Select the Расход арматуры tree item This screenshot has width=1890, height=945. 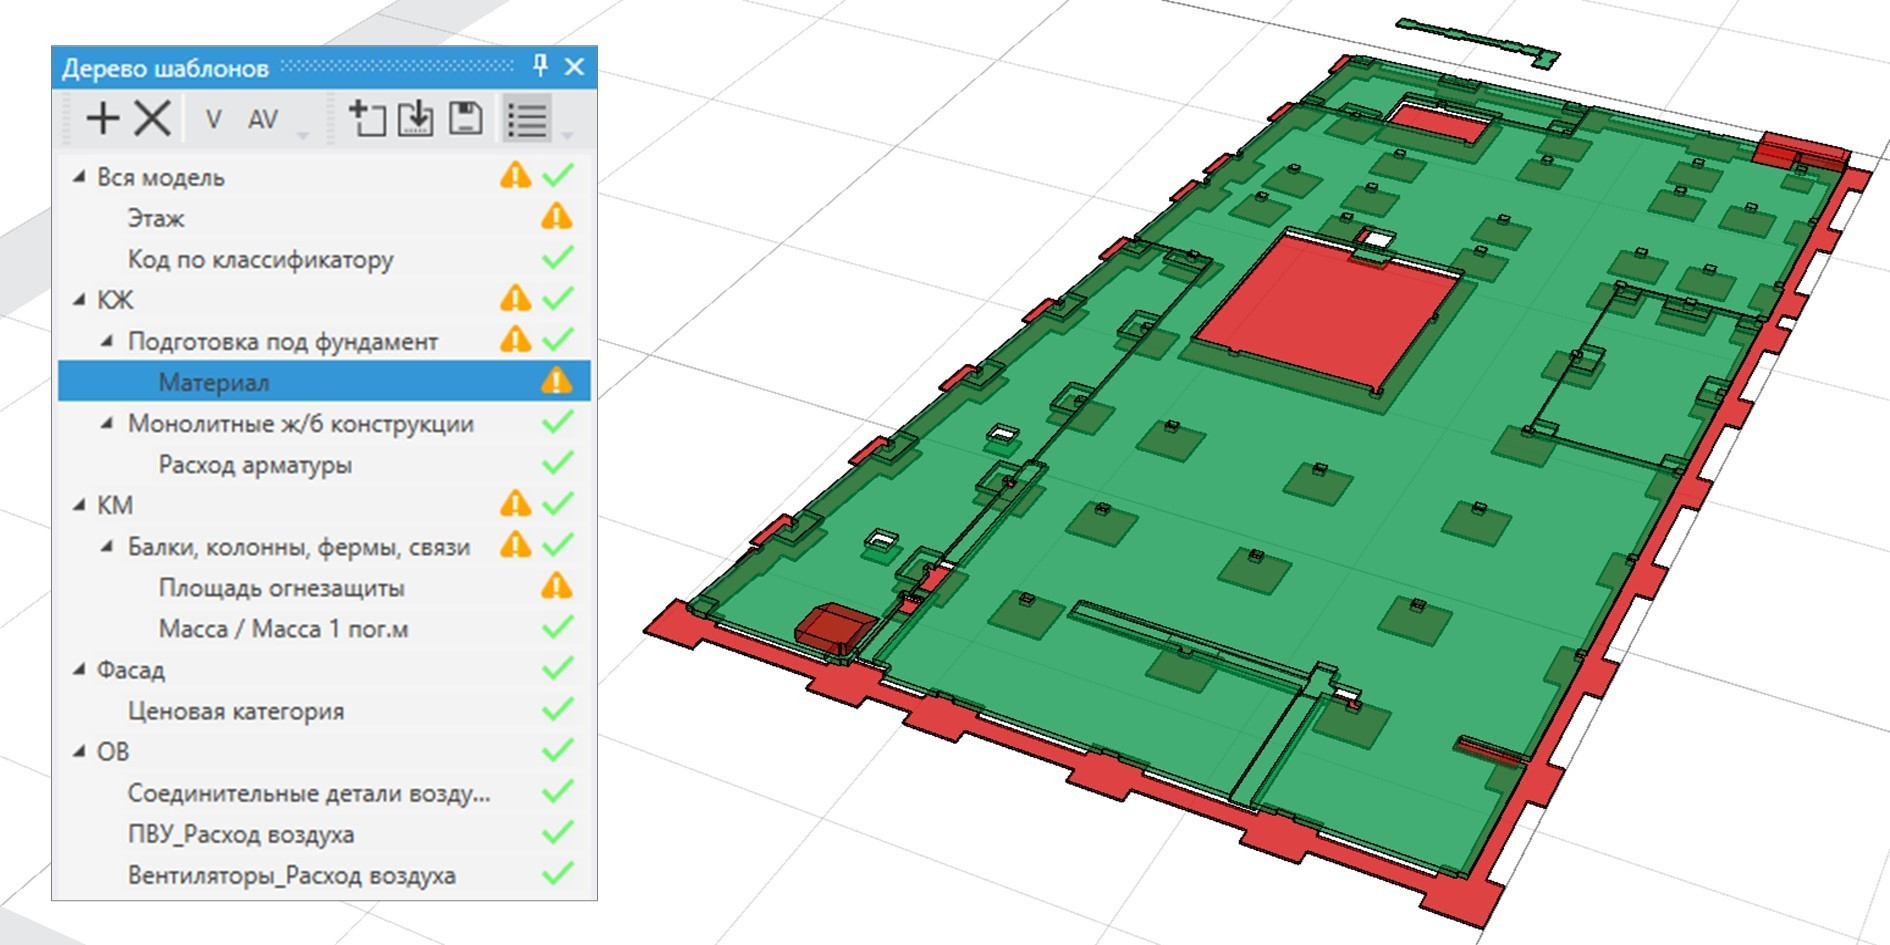point(255,465)
